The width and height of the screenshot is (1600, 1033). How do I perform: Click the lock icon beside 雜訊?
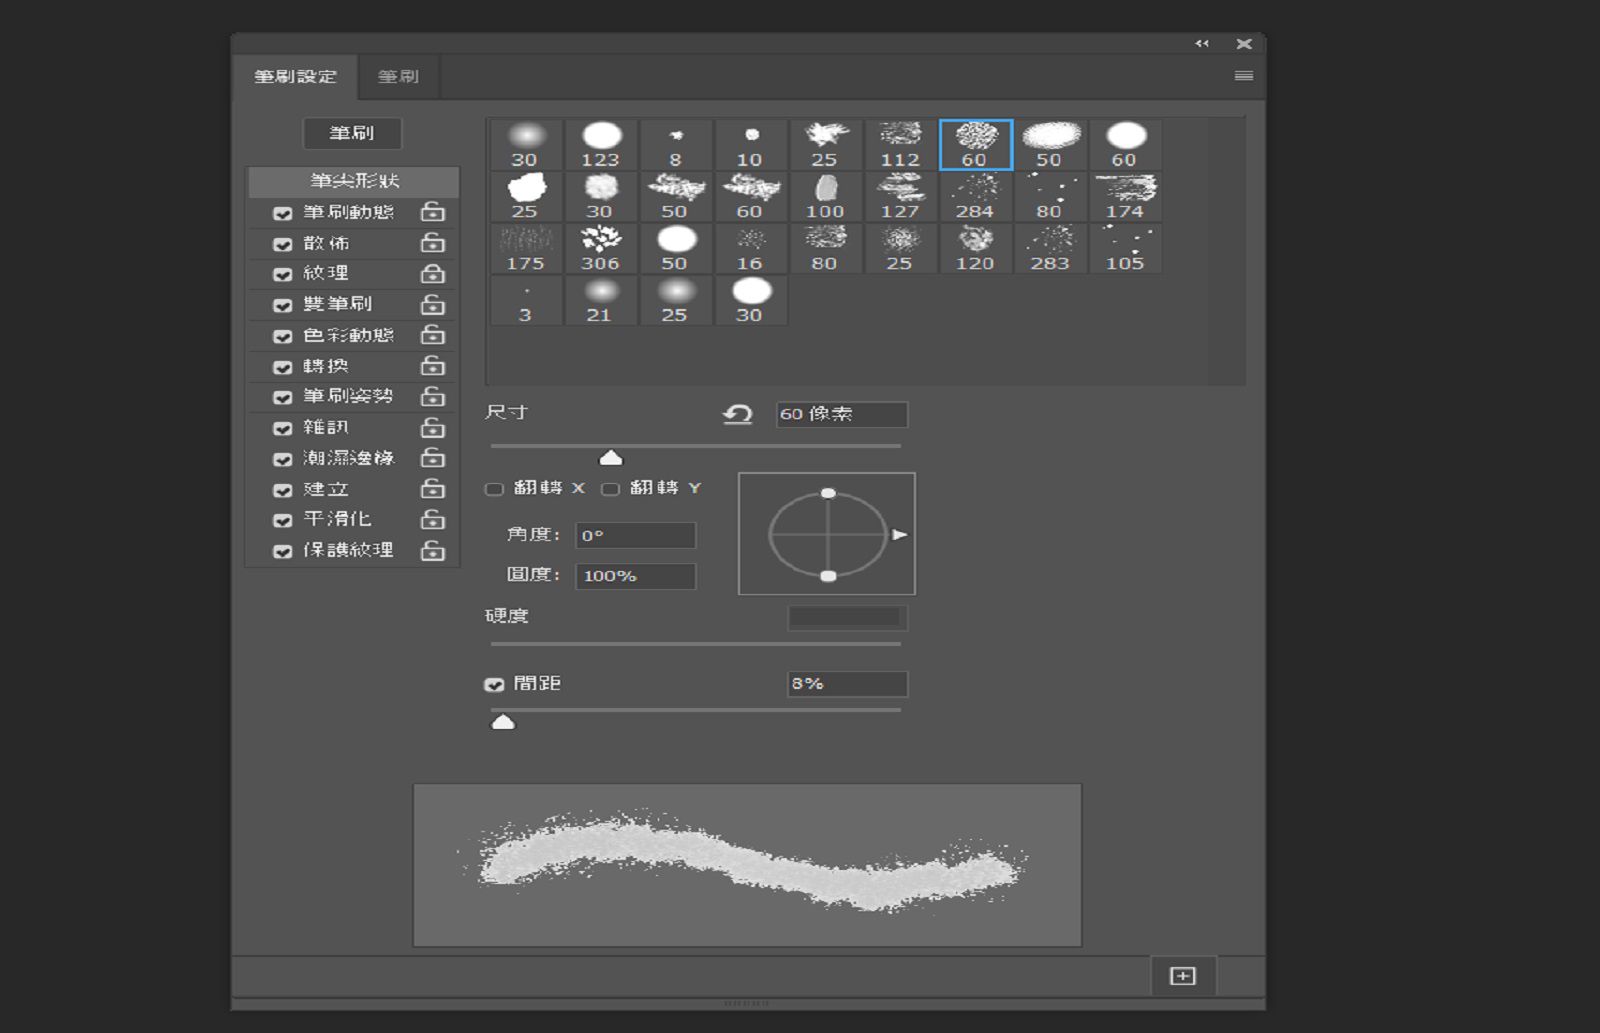(x=433, y=427)
